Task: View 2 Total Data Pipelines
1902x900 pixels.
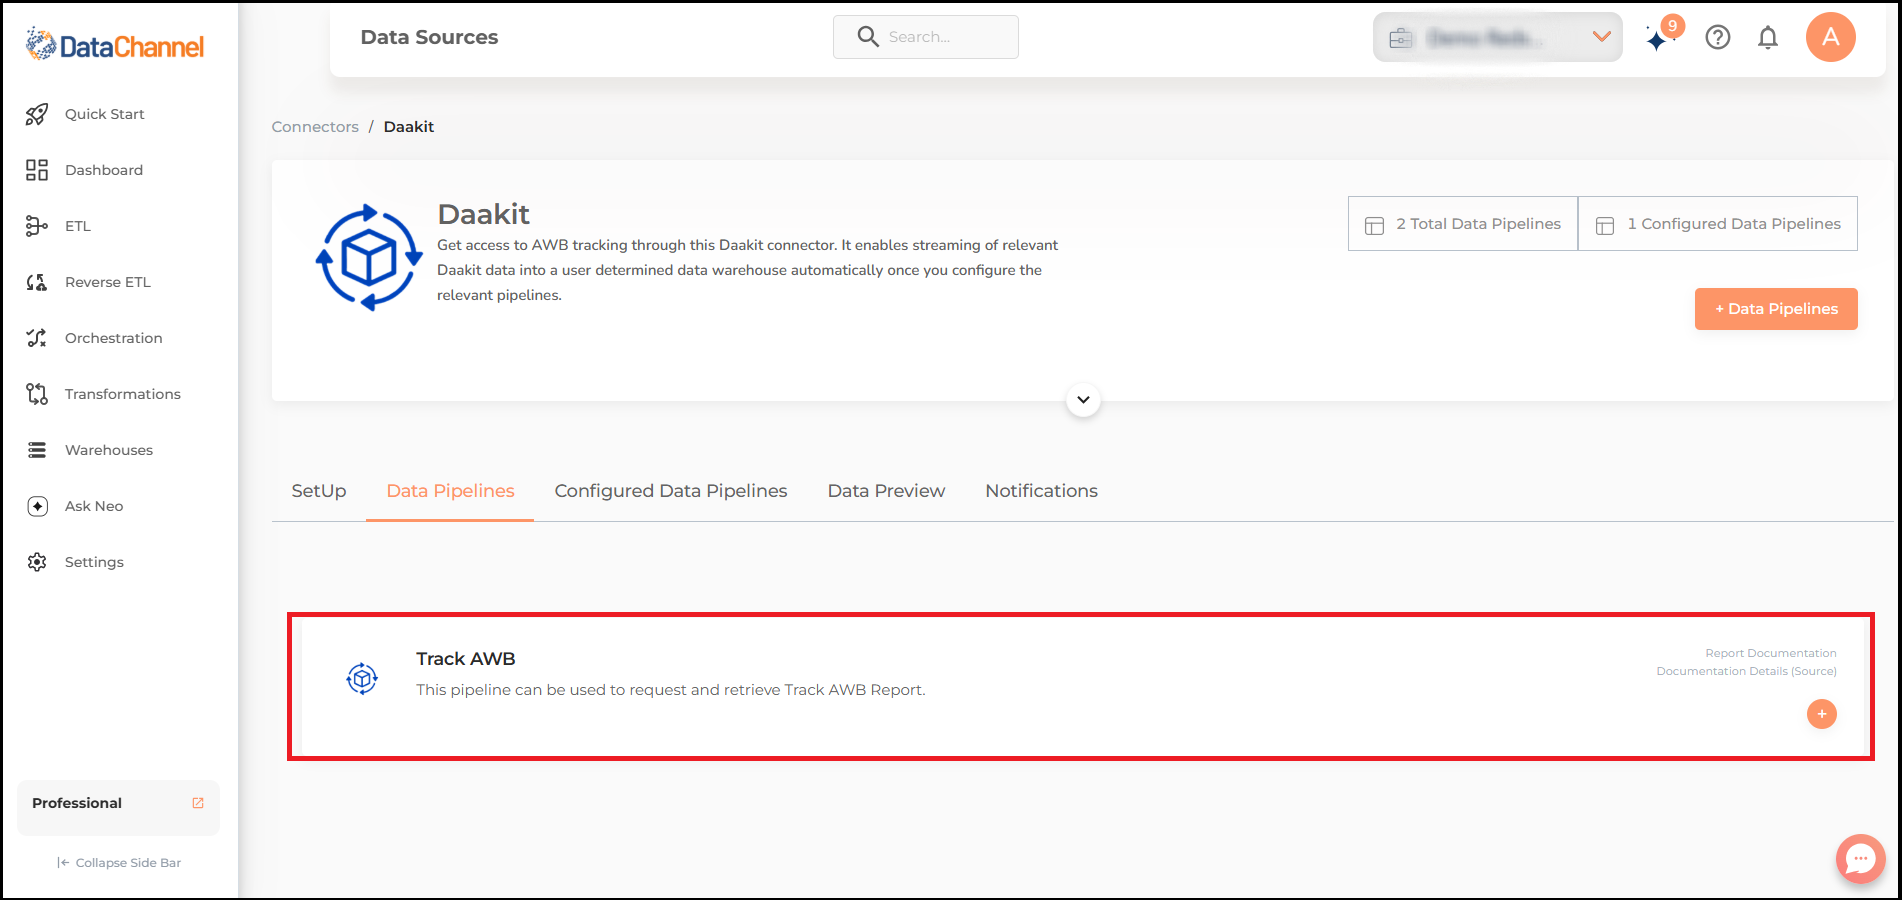Action: click(1463, 224)
